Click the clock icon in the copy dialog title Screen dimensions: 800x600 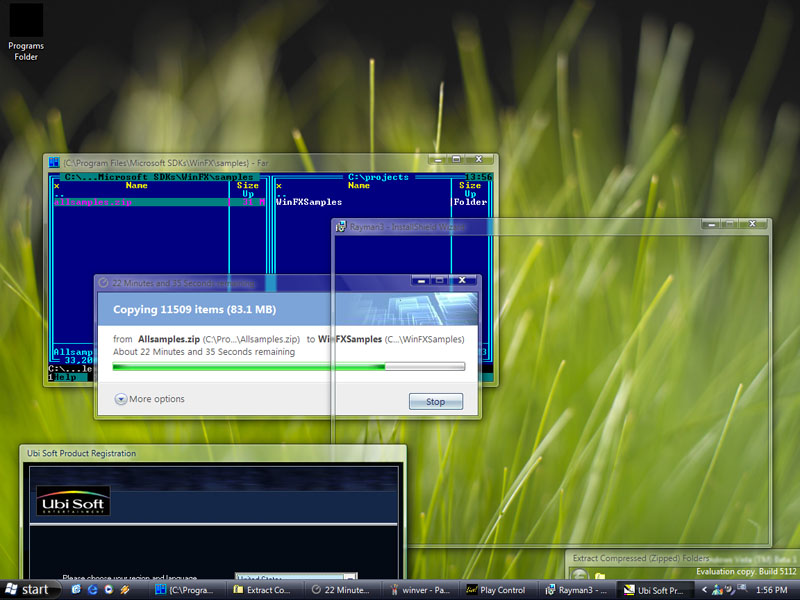pyautogui.click(x=103, y=283)
